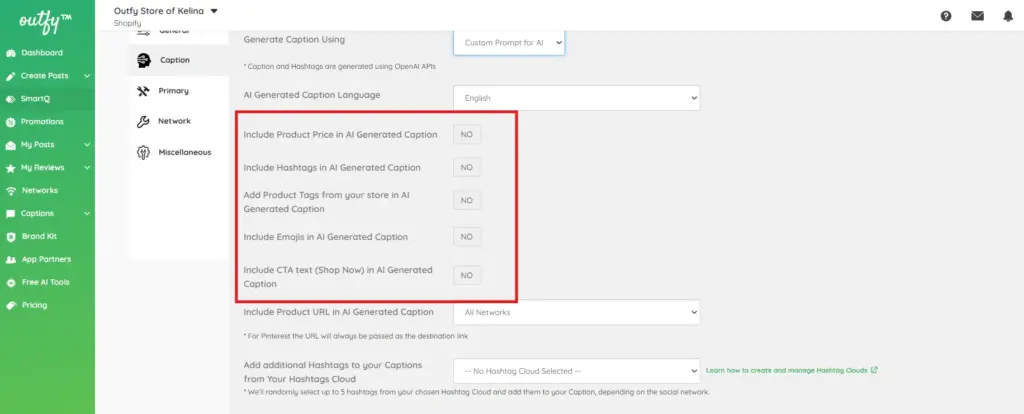Click the Pricing tag icon
The image size is (1024, 414).
10,305
